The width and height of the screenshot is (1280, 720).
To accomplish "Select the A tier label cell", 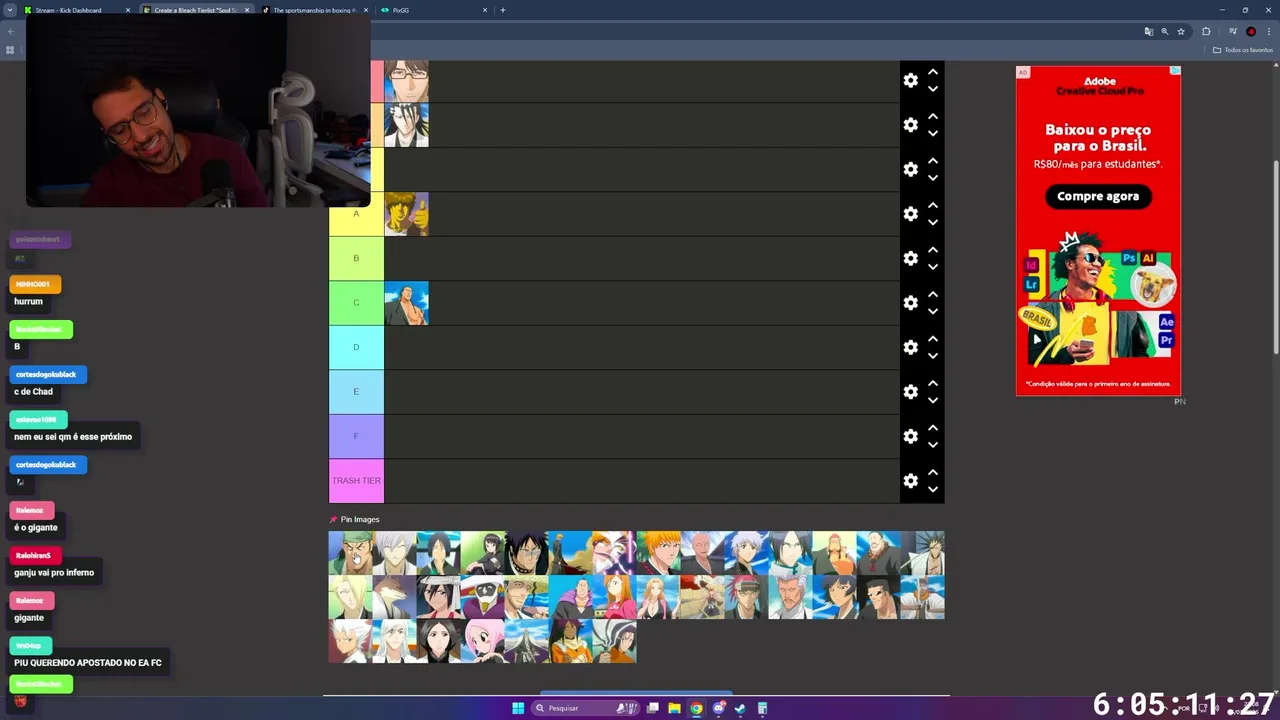I will (x=356, y=214).
